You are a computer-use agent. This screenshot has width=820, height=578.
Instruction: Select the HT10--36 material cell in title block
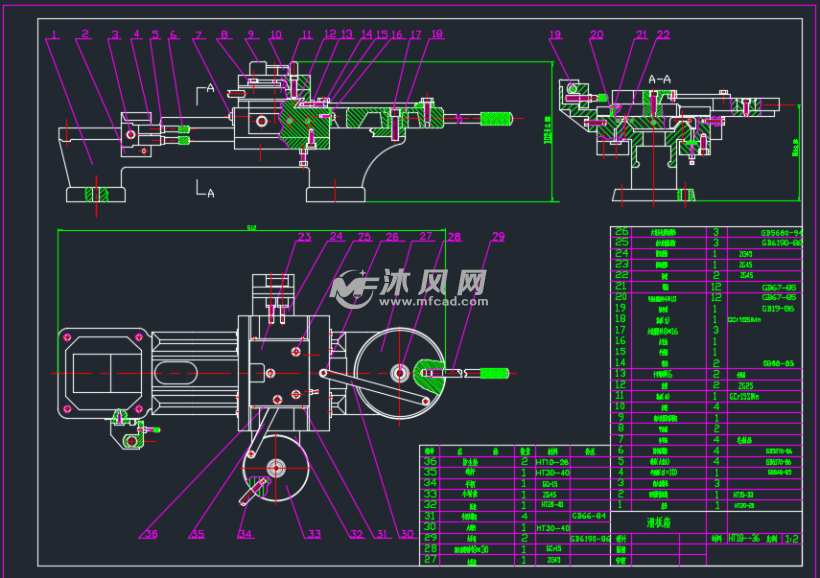[x=744, y=538]
